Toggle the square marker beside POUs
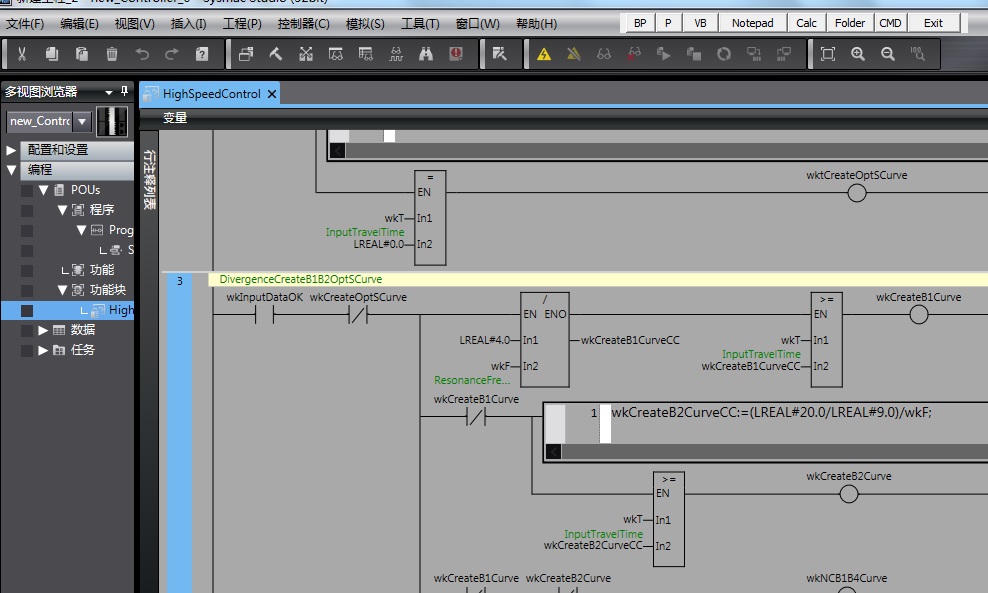988x593 pixels. pos(27,190)
